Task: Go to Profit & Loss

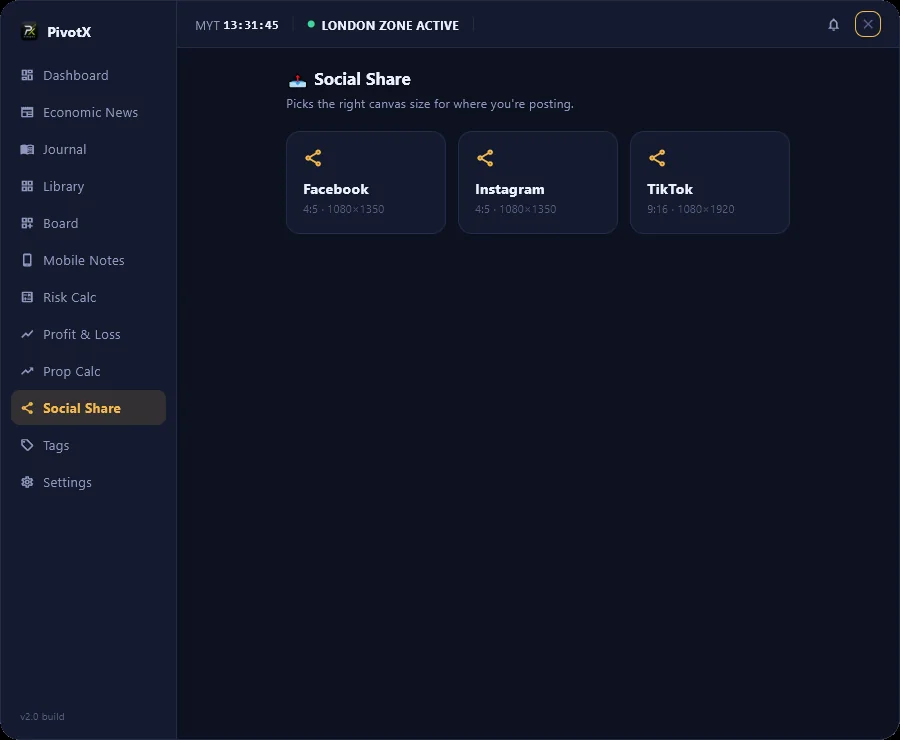Action: click(x=88, y=334)
